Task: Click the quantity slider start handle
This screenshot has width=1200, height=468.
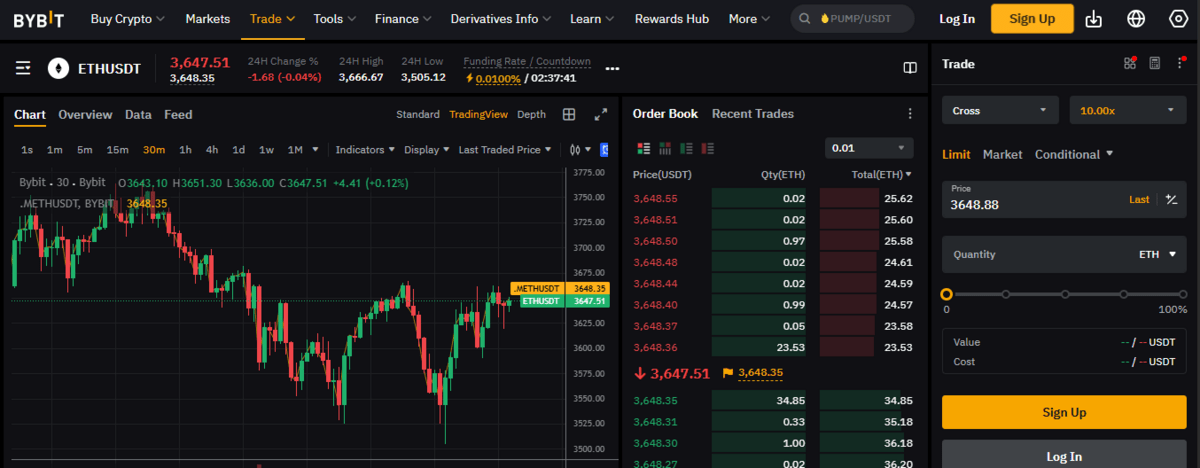Action: (x=946, y=294)
